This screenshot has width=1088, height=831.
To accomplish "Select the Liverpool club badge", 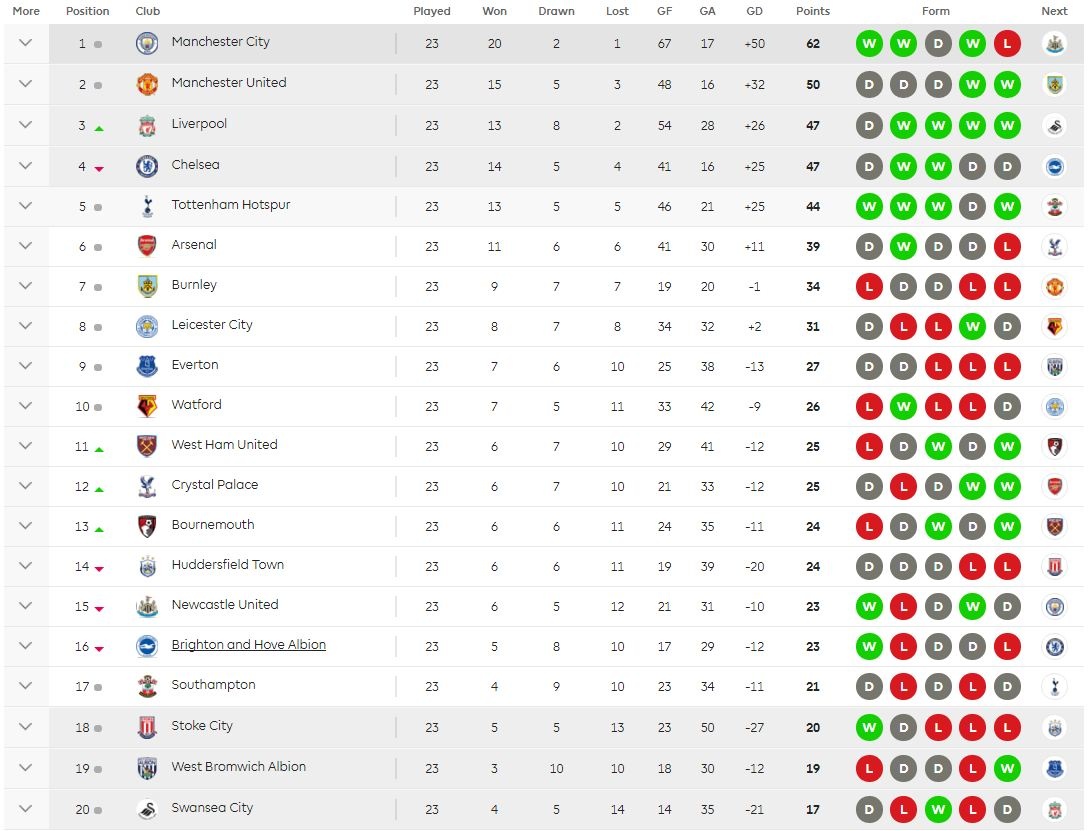I will click(x=146, y=126).
